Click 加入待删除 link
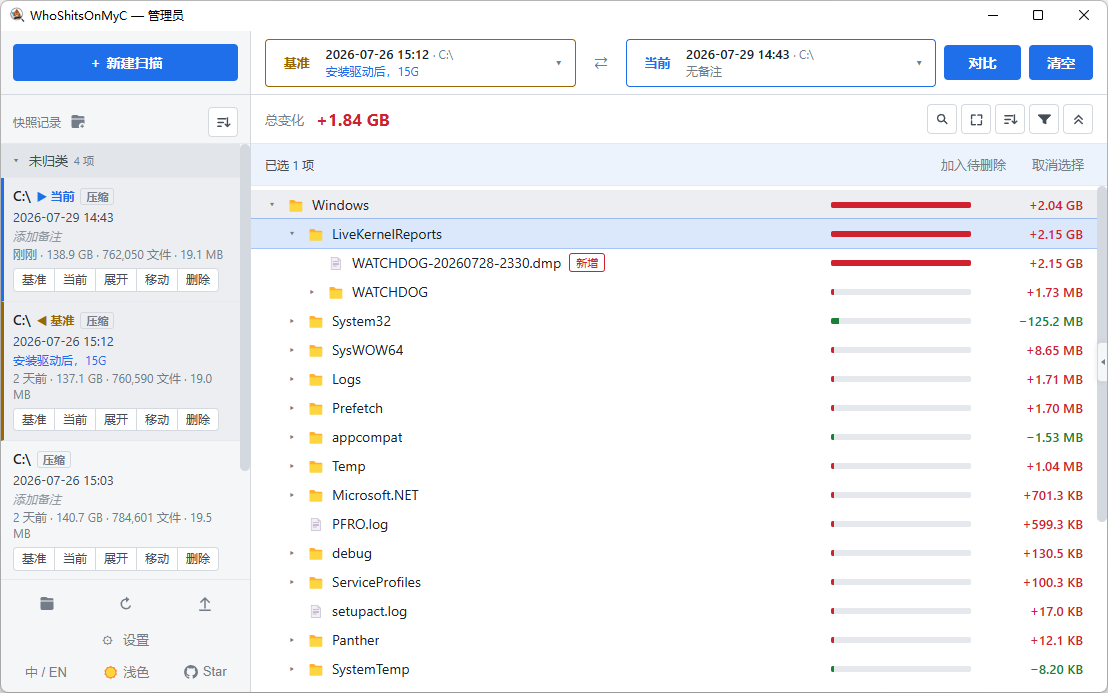 click(x=973, y=165)
